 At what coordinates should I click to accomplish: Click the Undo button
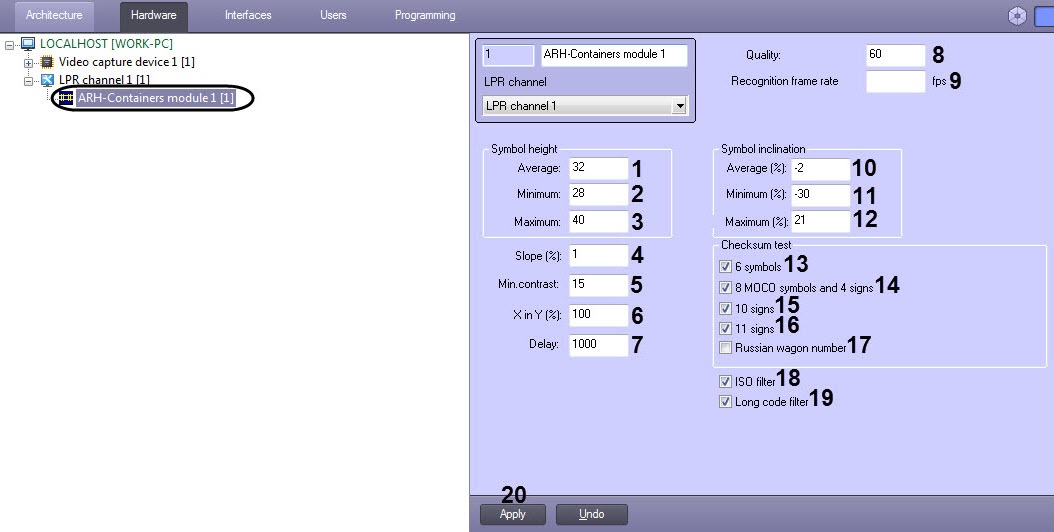click(592, 515)
